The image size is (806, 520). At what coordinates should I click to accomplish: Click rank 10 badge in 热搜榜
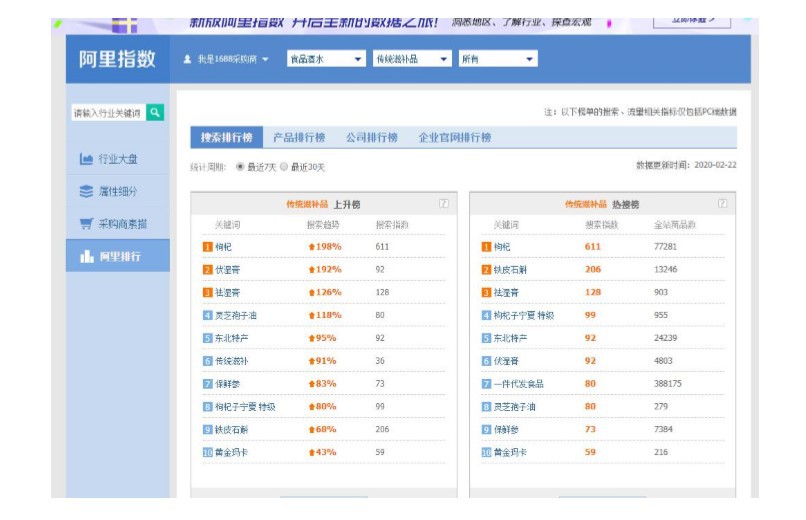click(x=486, y=453)
